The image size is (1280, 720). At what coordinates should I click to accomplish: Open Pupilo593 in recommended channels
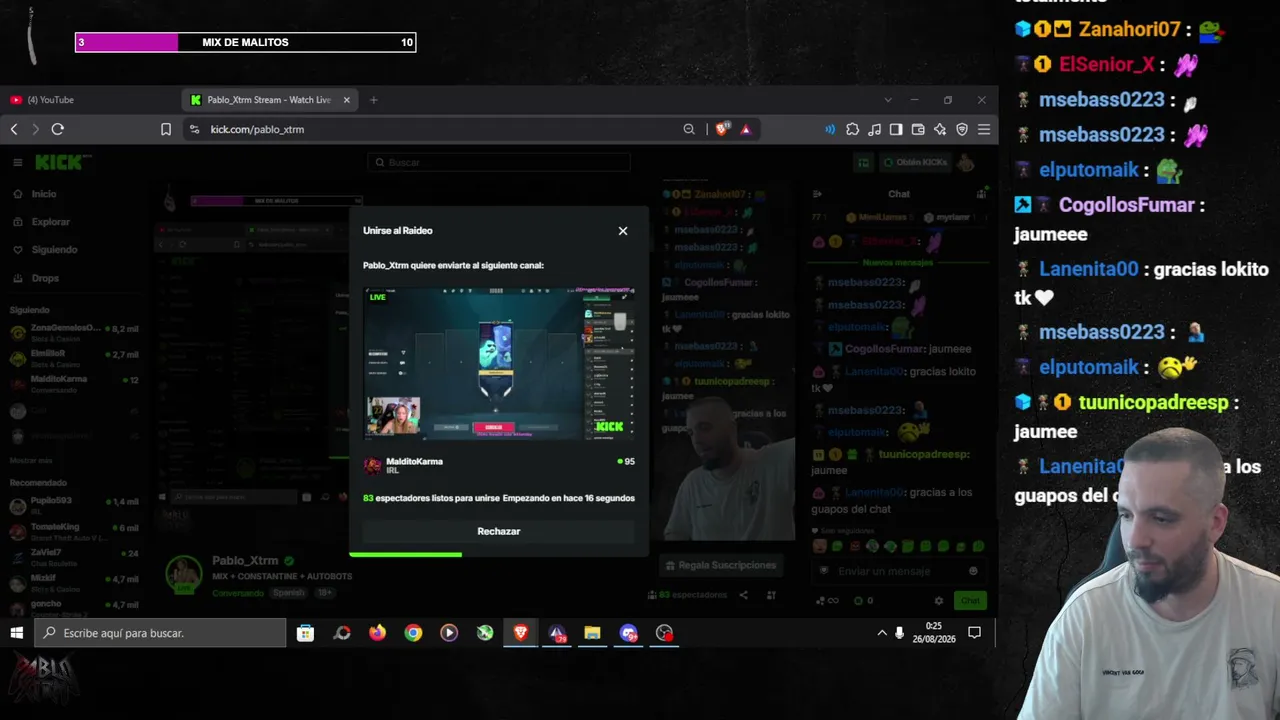click(75, 505)
